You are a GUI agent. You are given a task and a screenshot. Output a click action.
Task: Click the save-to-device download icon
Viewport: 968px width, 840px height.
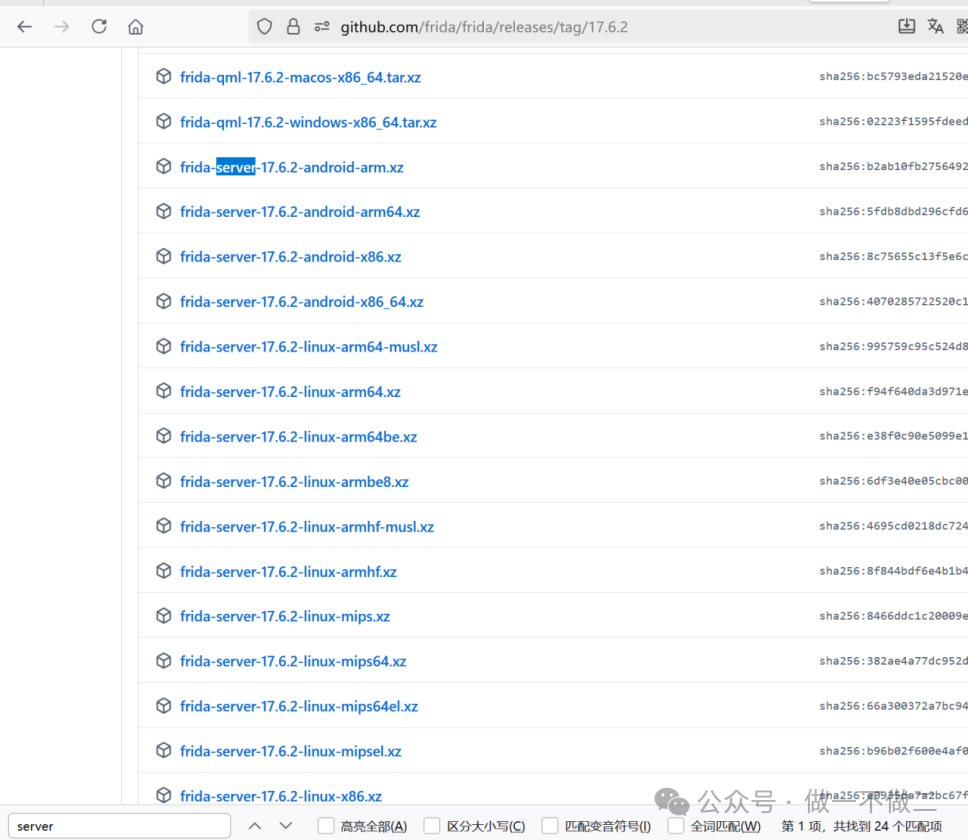906,26
